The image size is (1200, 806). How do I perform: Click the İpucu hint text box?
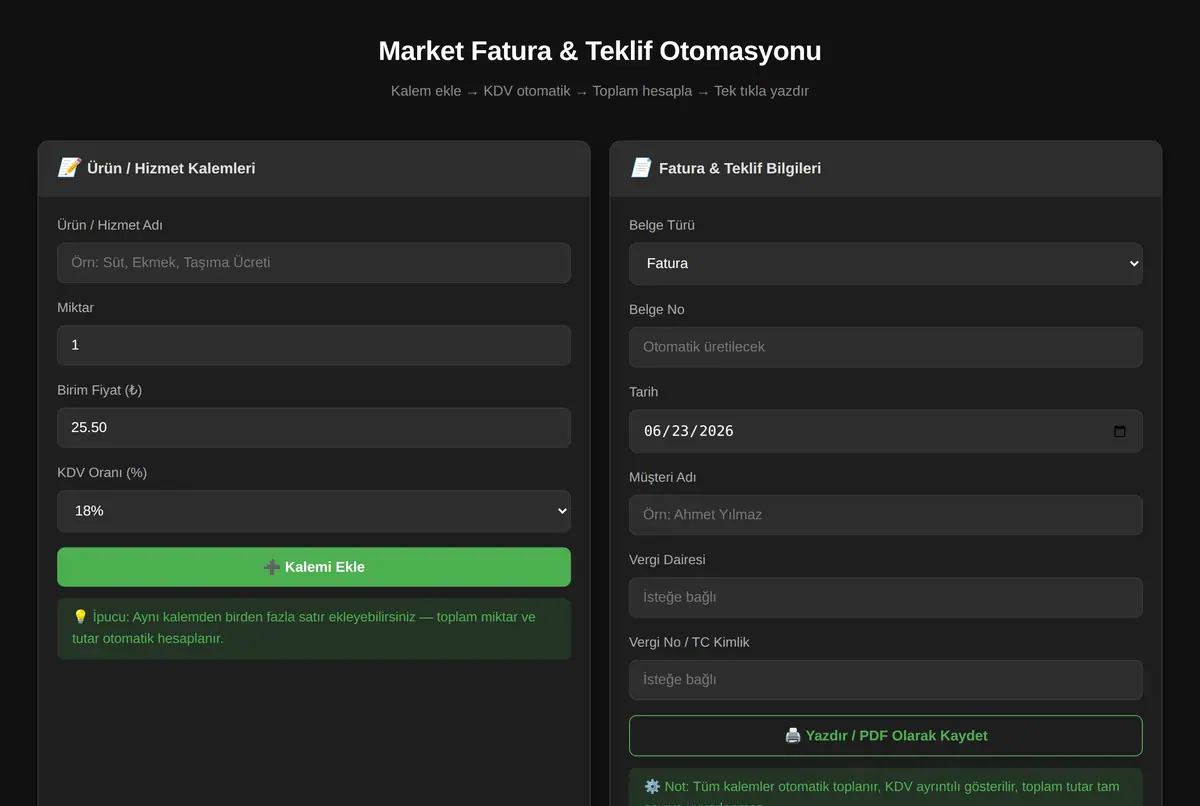(x=314, y=628)
